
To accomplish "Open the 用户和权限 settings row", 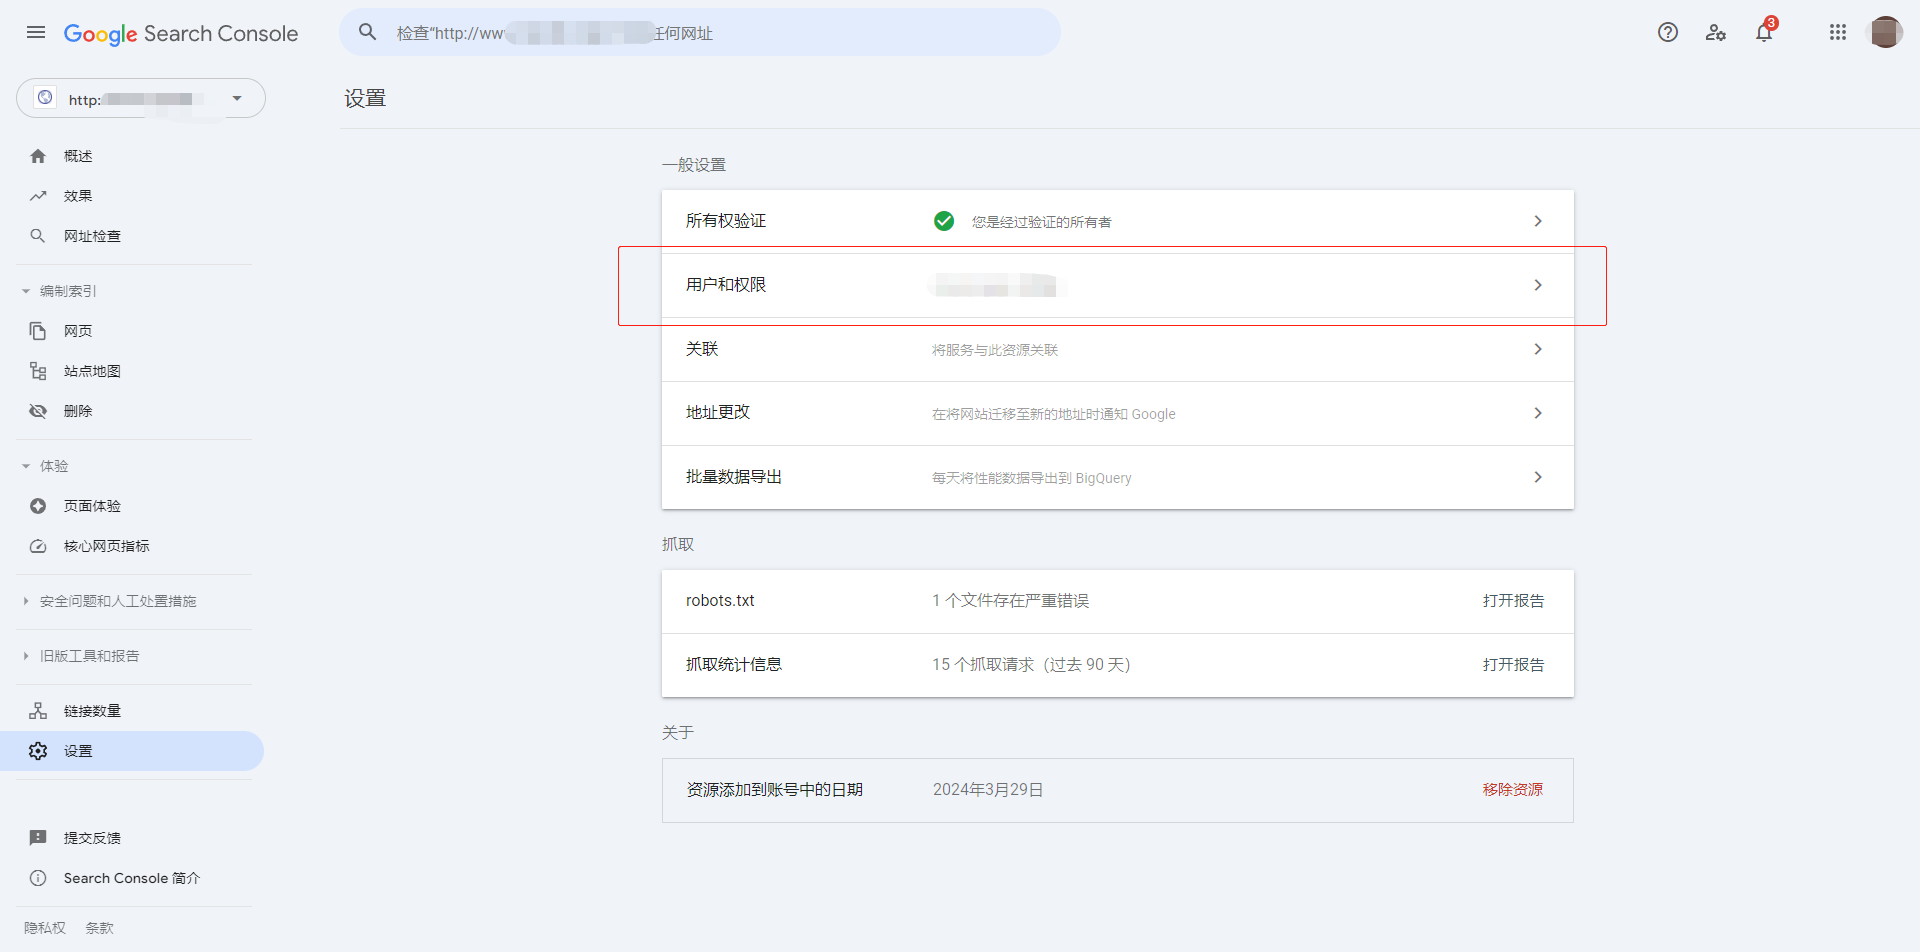I will coord(1117,286).
